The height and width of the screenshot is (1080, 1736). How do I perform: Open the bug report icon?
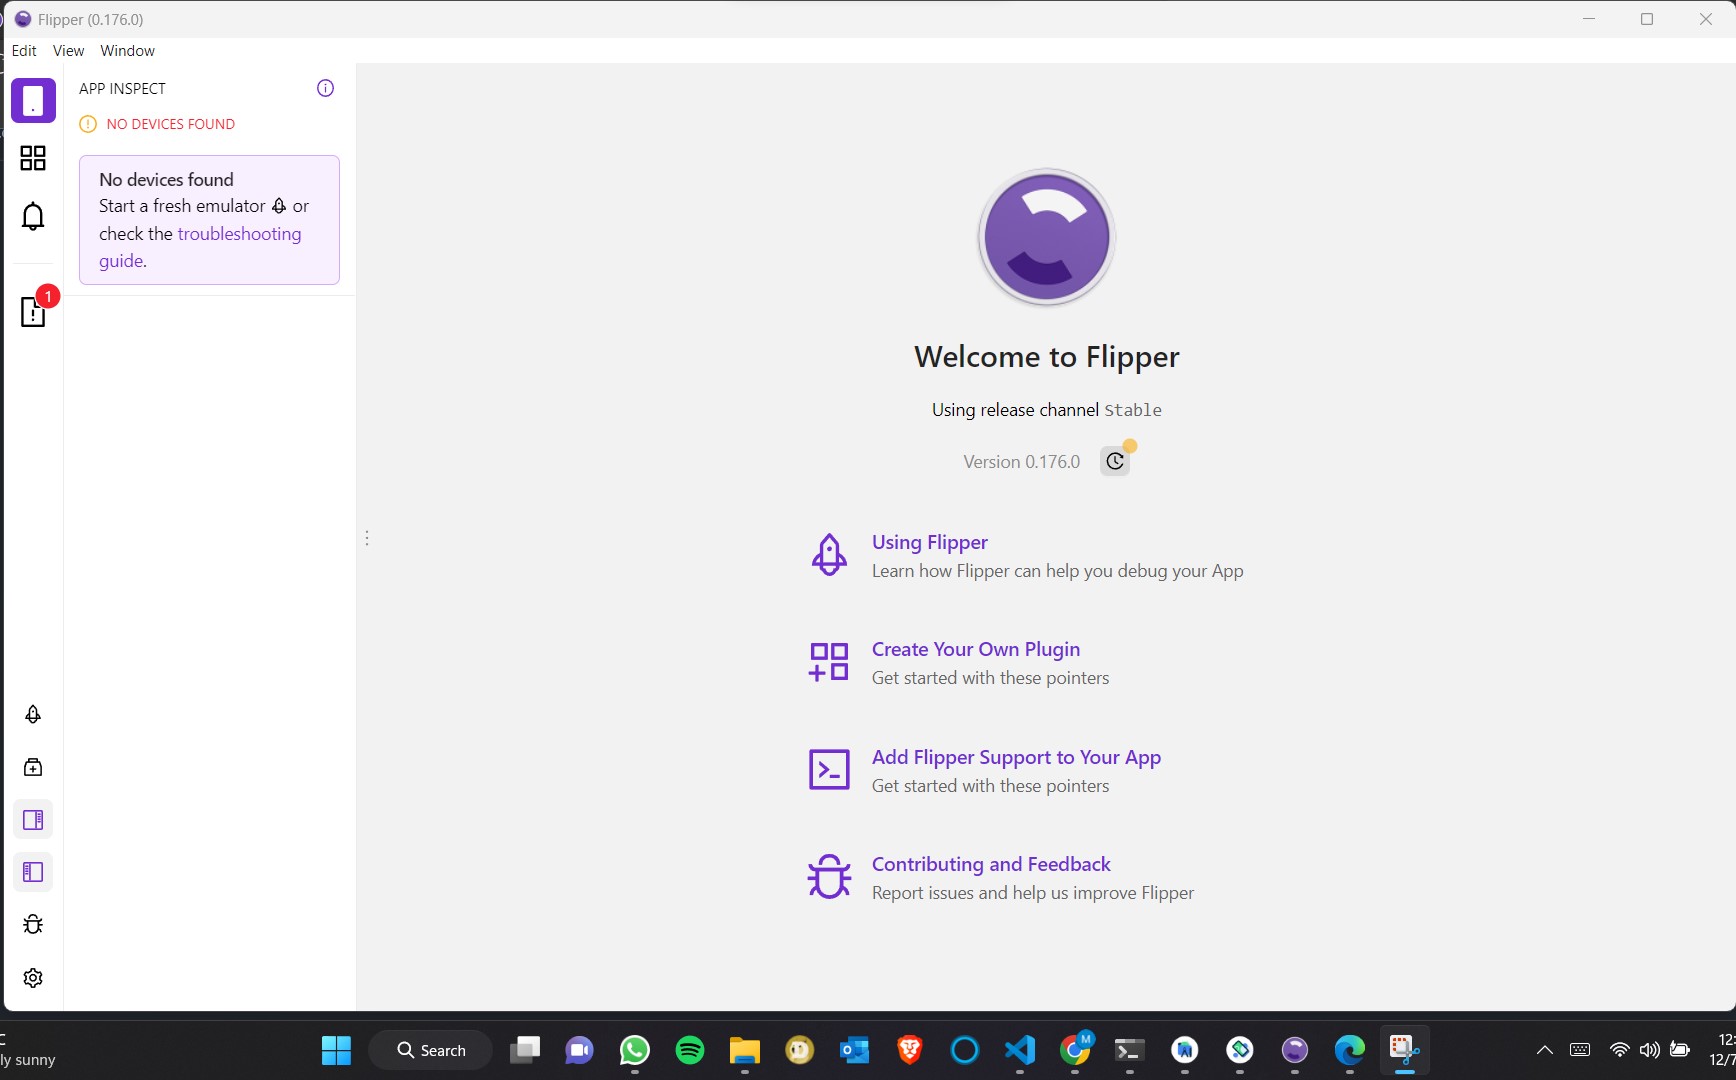(33, 925)
